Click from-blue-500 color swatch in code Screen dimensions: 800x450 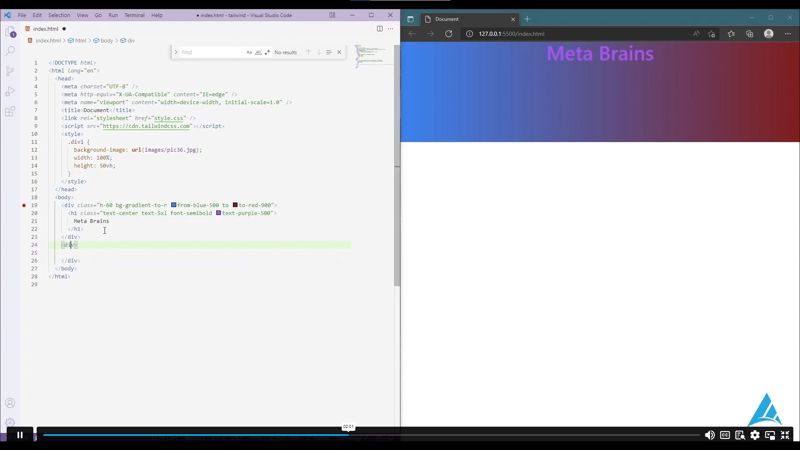click(x=173, y=205)
